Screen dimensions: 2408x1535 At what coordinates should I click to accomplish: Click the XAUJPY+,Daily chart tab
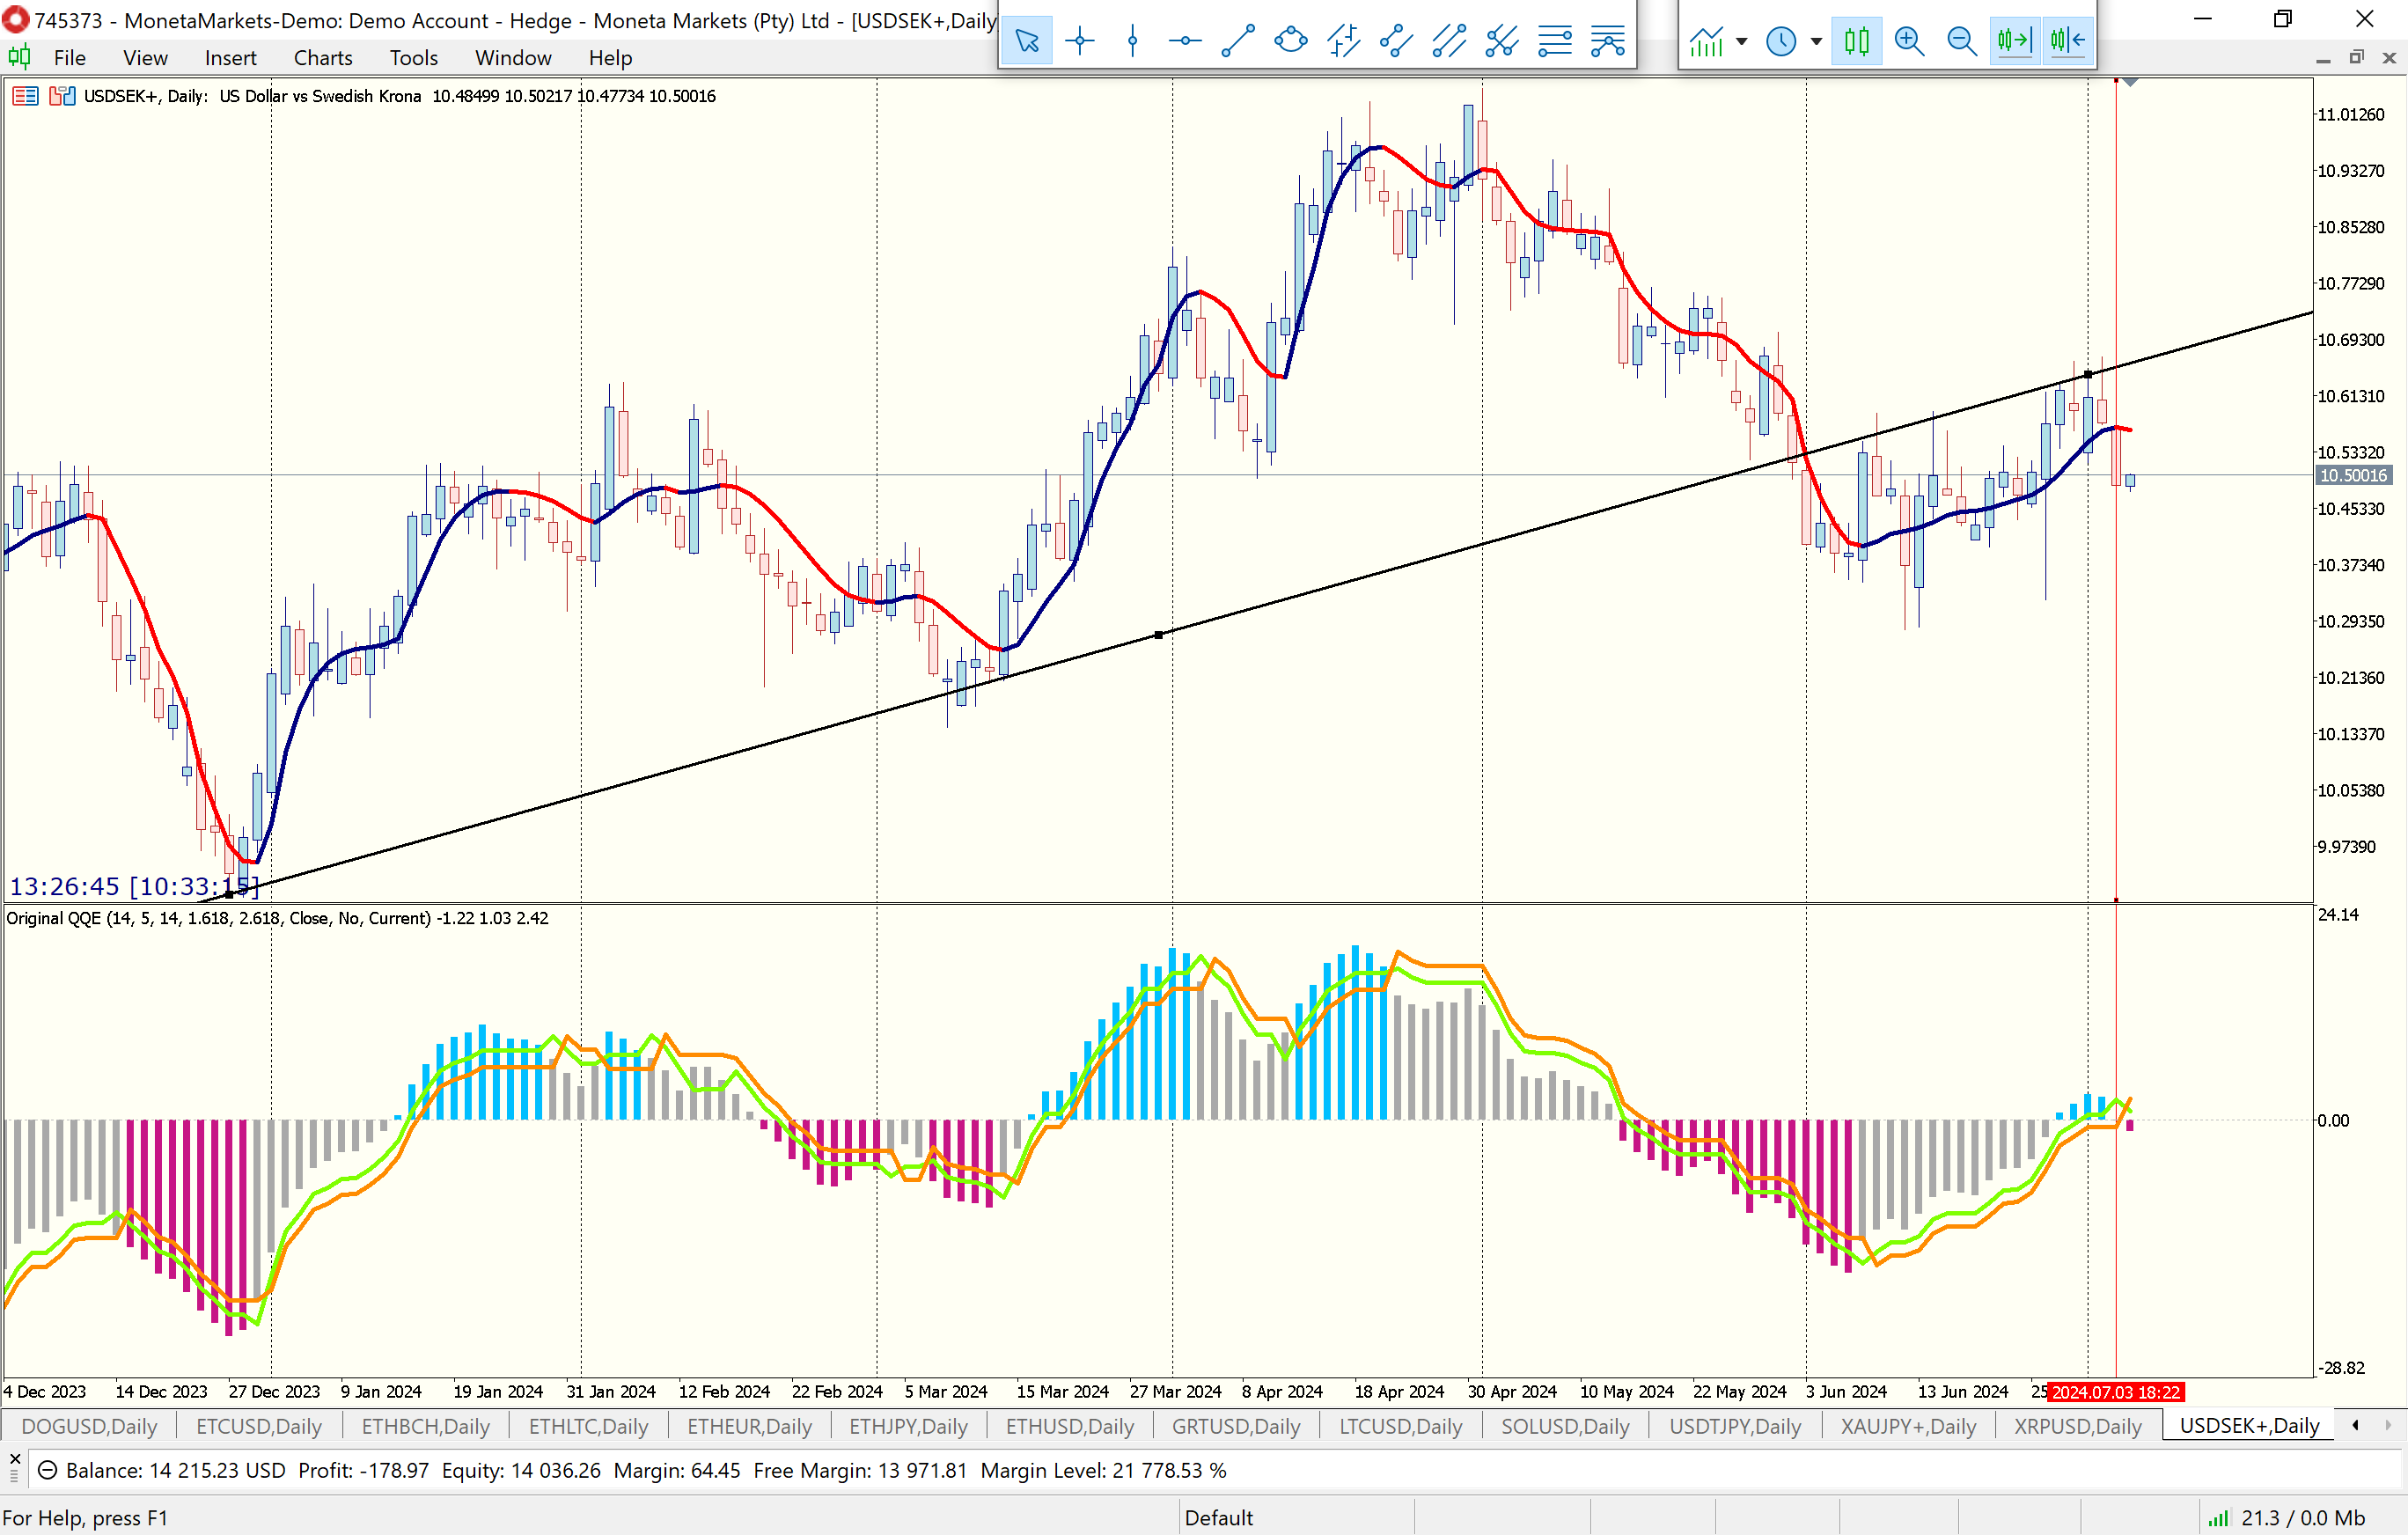pyautogui.click(x=1907, y=1426)
